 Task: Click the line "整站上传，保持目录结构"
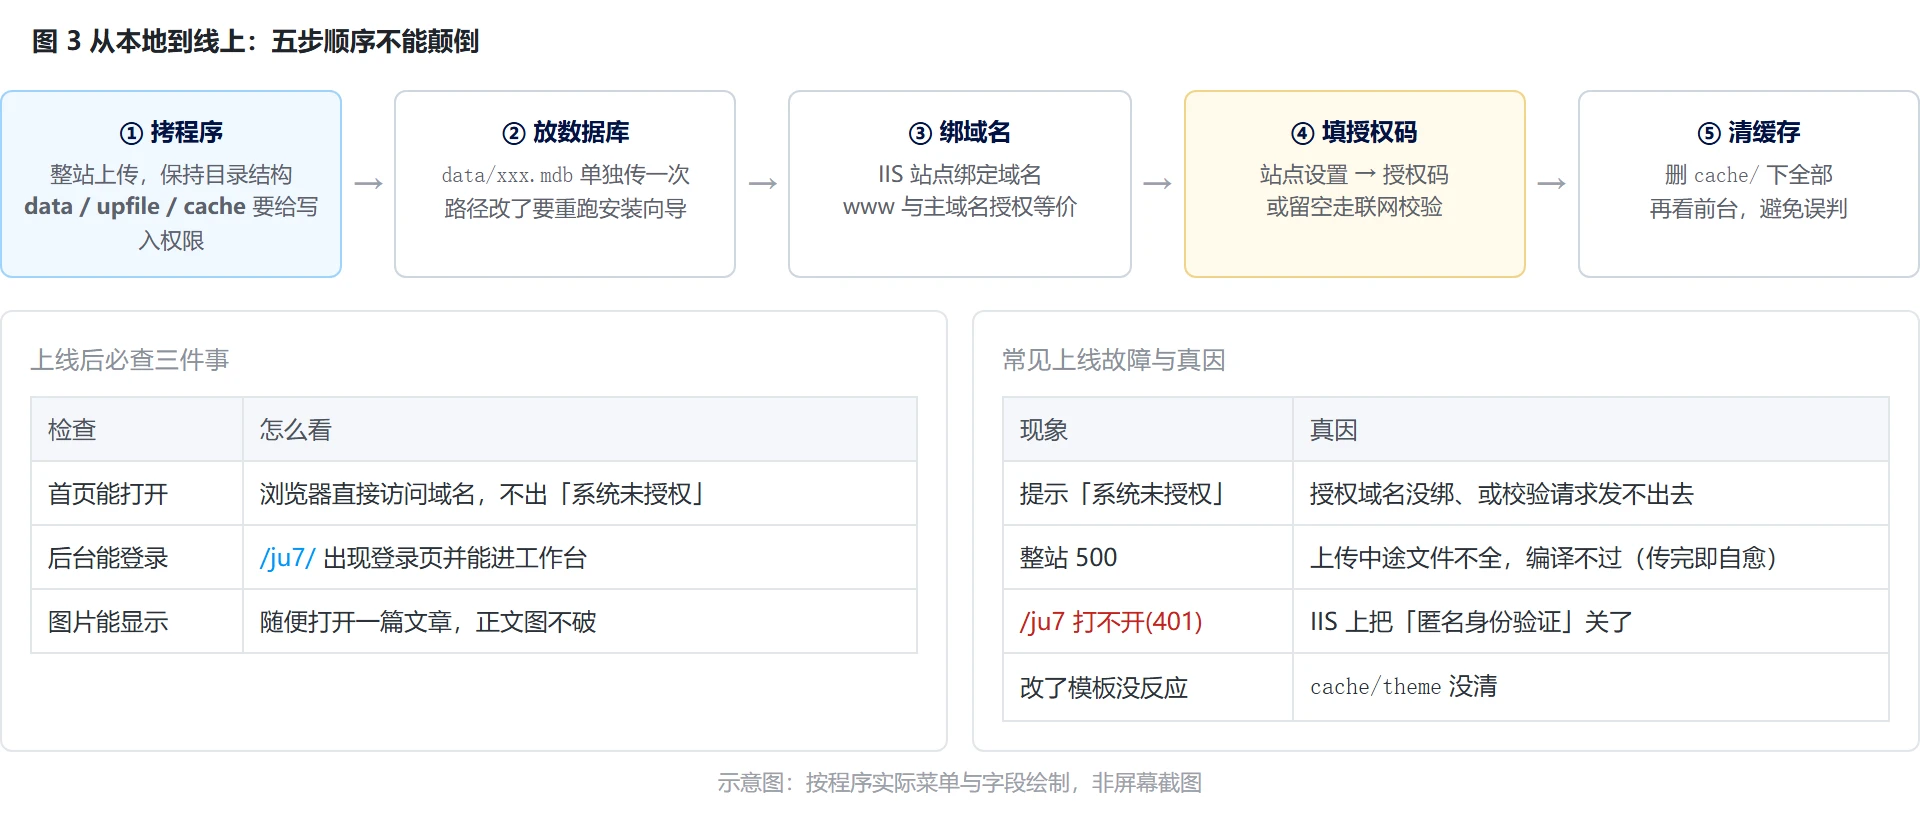tap(171, 175)
